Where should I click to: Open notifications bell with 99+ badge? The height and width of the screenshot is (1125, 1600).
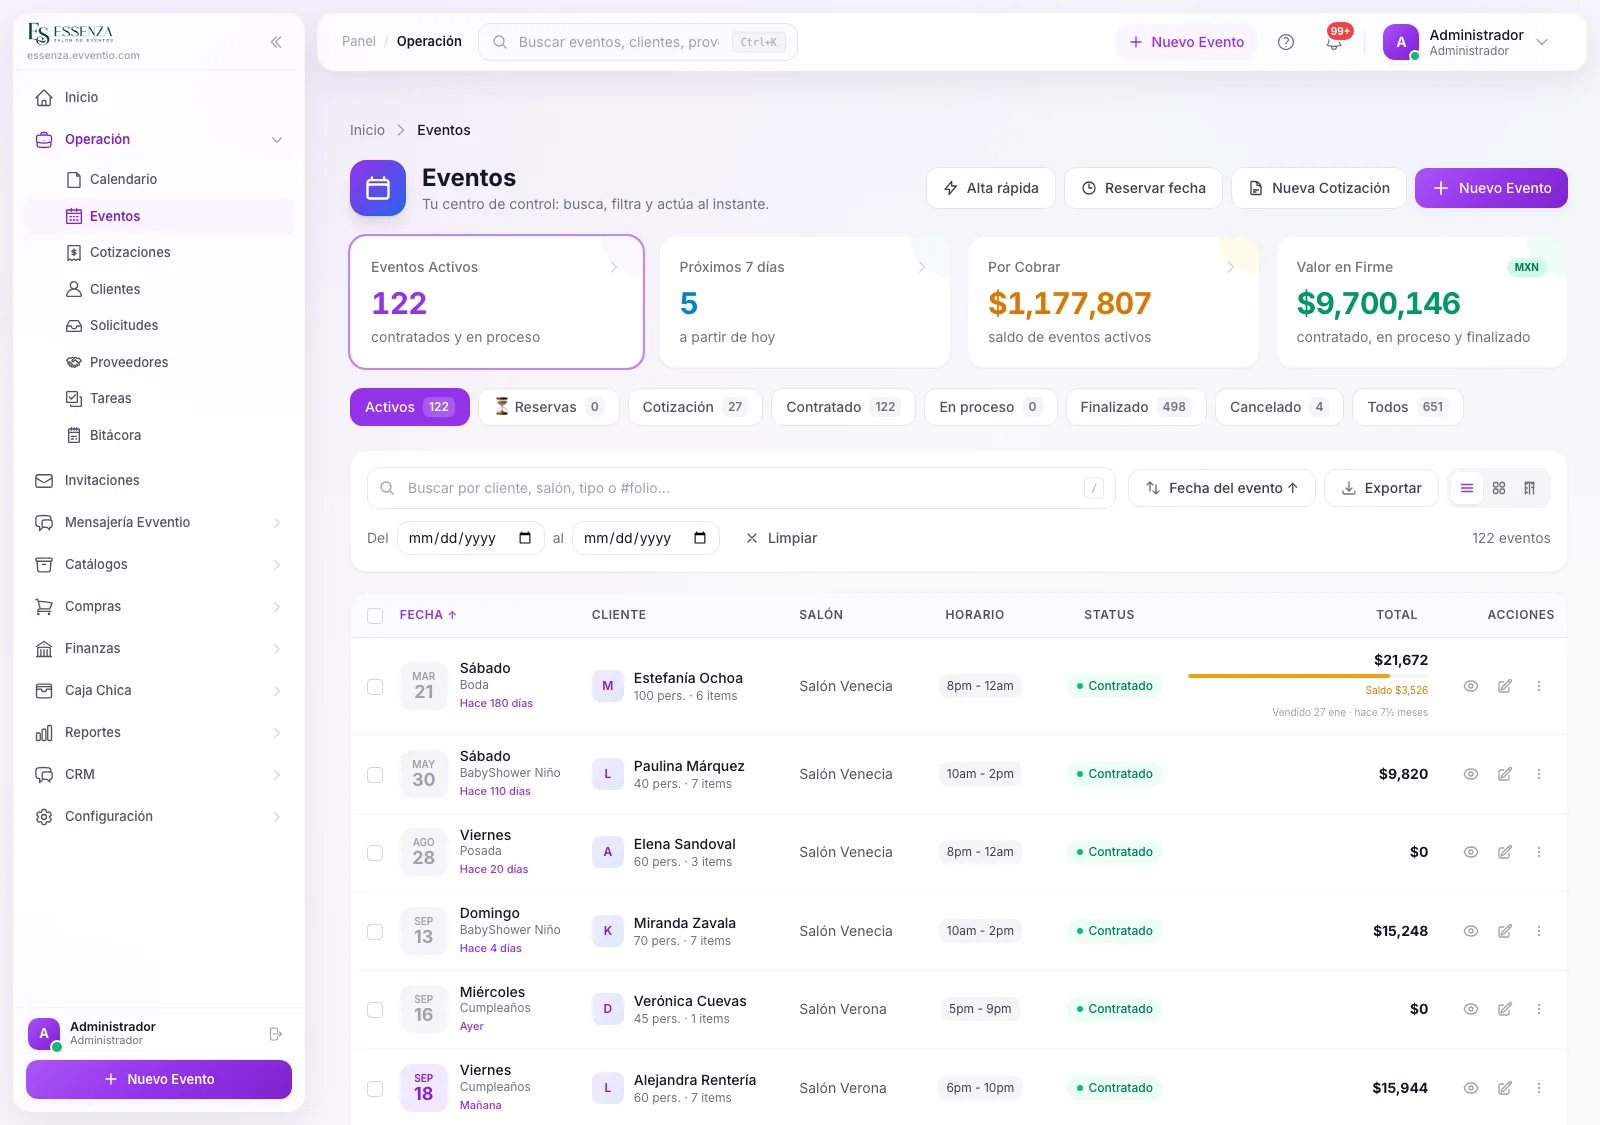pyautogui.click(x=1334, y=42)
